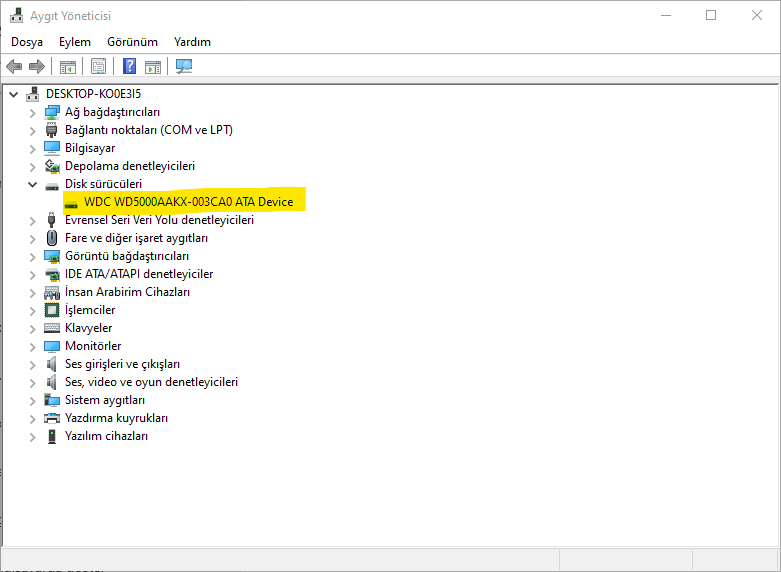Select the WDC WD5000AAKX disk drive icon
Screen dimensions: 781x572
pyautogui.click(x=71, y=203)
